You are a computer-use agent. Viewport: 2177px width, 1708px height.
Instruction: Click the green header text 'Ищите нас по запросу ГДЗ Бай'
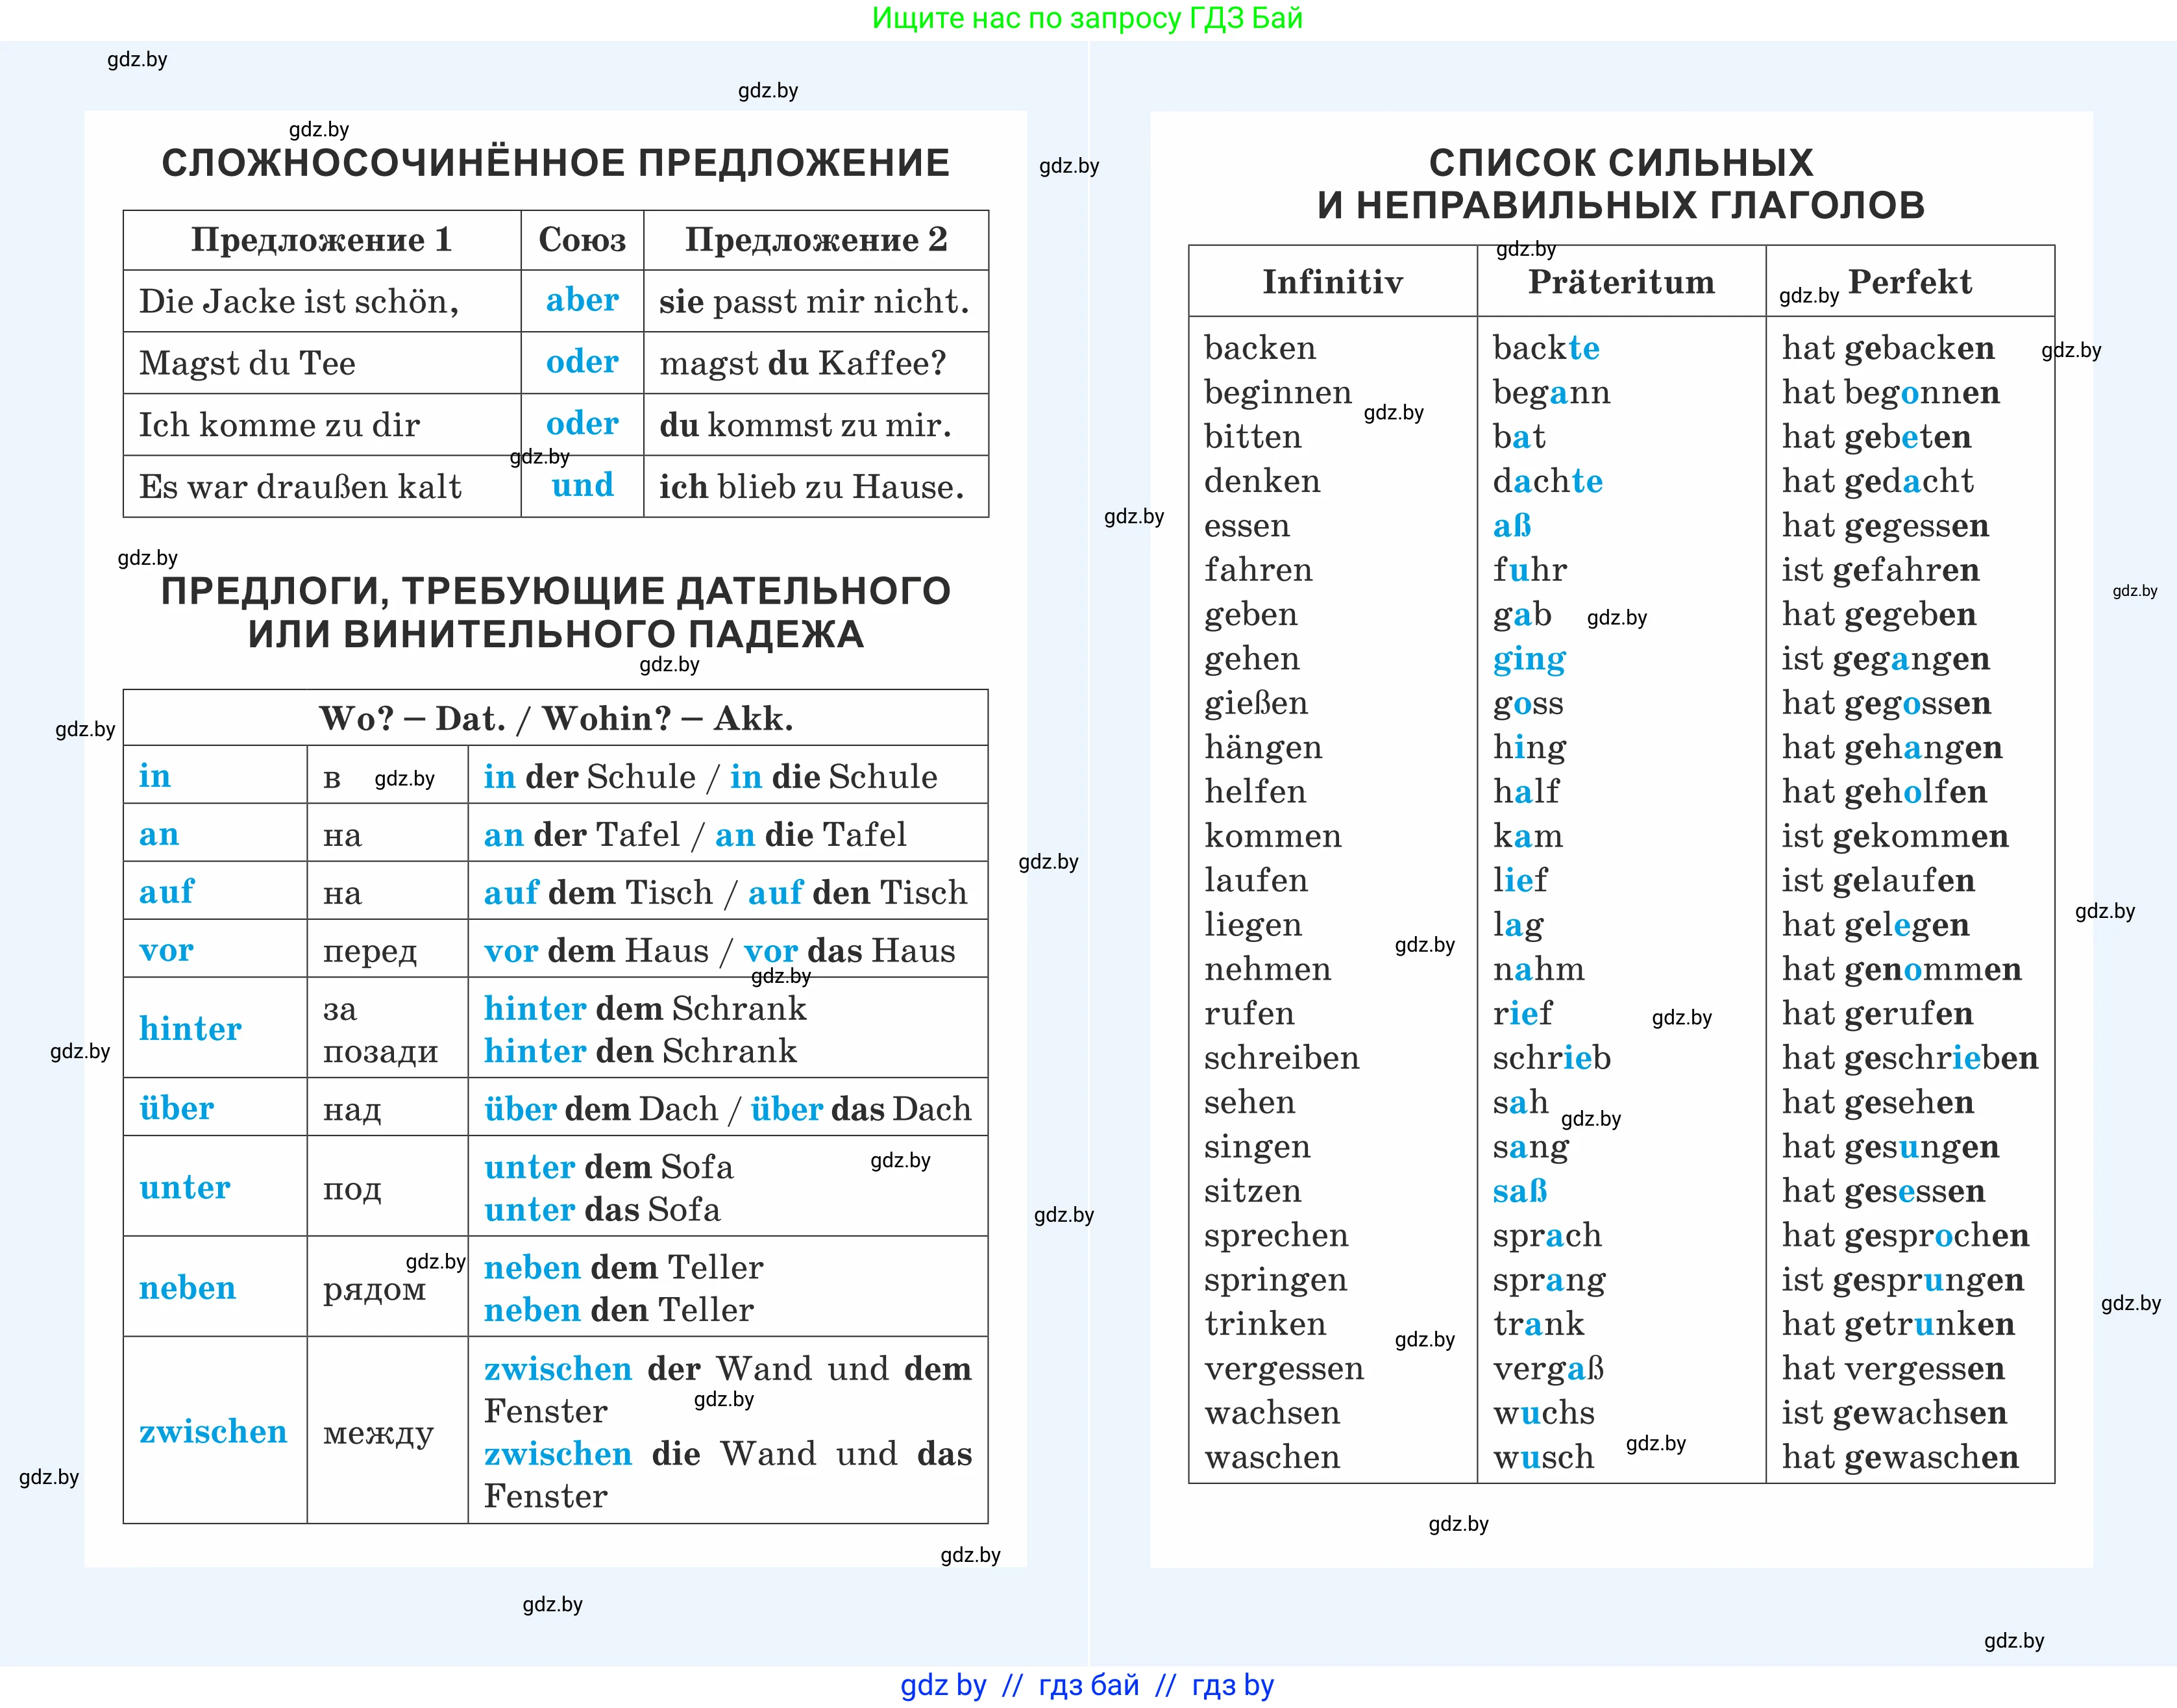click(x=1087, y=19)
